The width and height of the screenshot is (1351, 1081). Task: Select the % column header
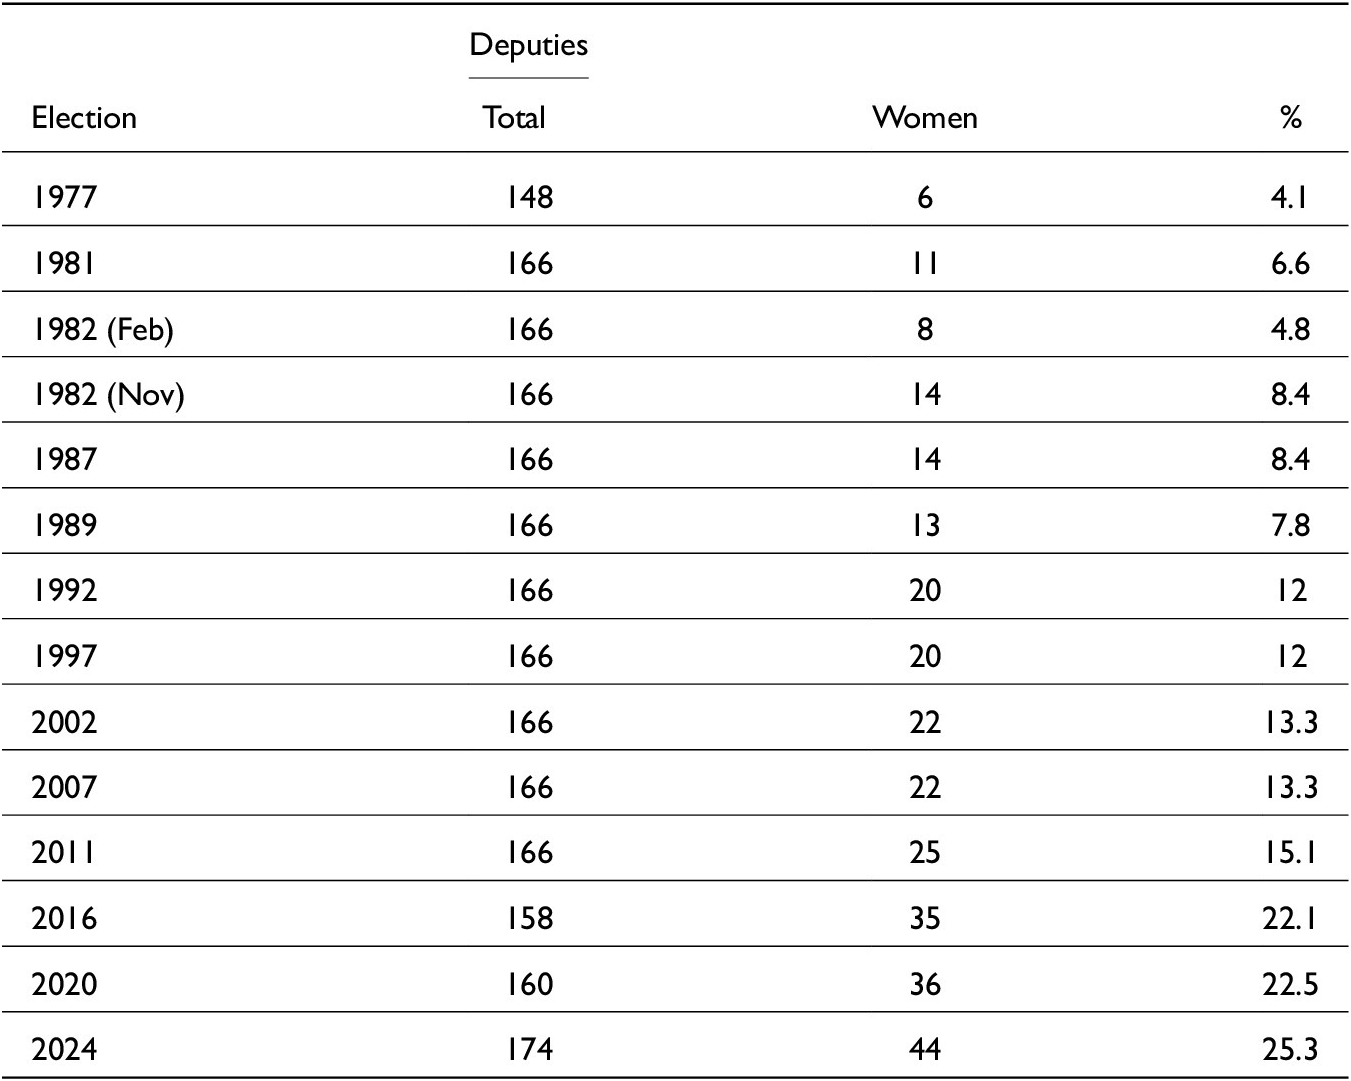click(x=1290, y=118)
